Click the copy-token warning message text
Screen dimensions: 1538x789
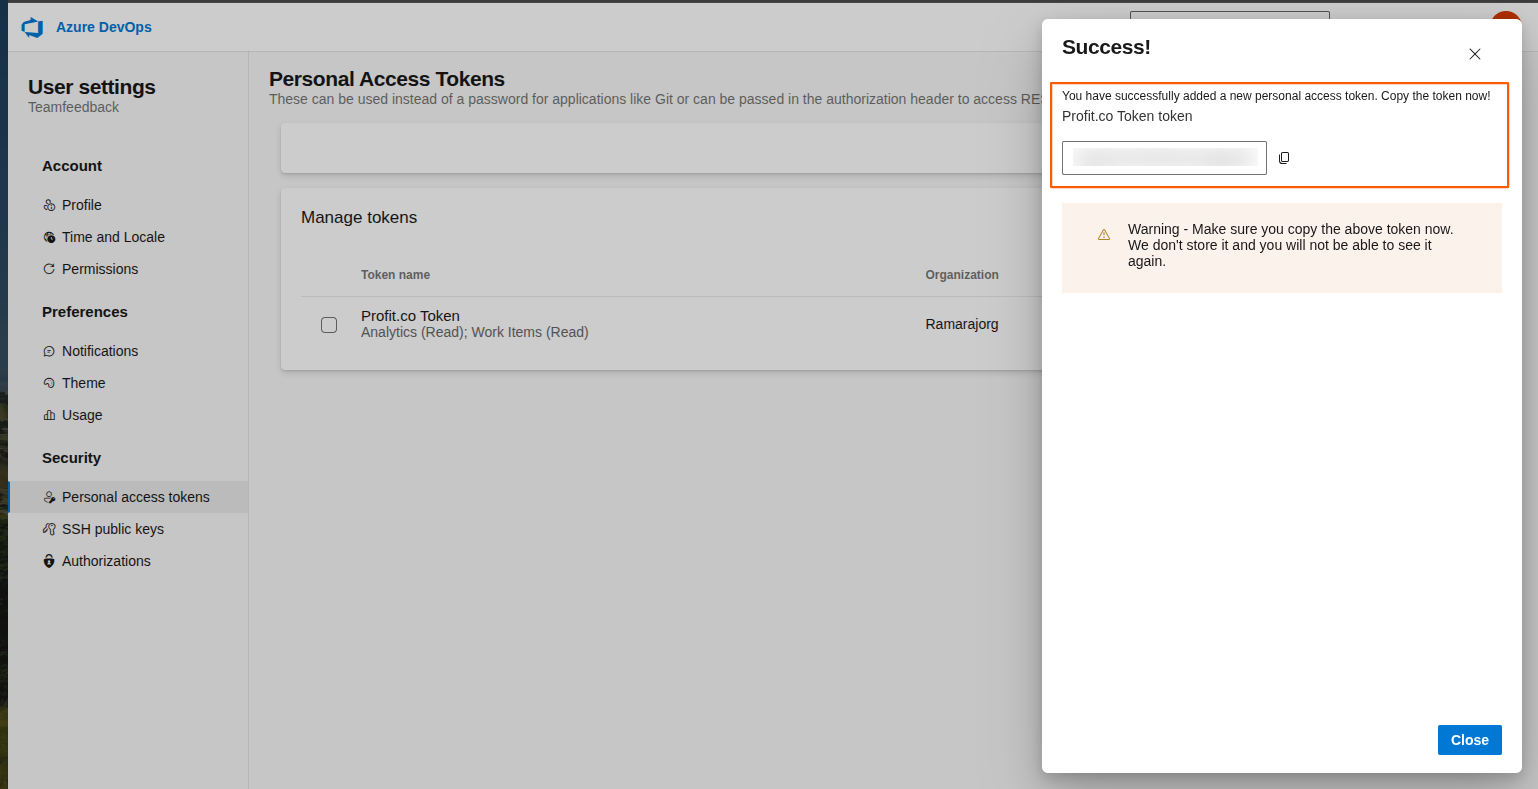1290,245
